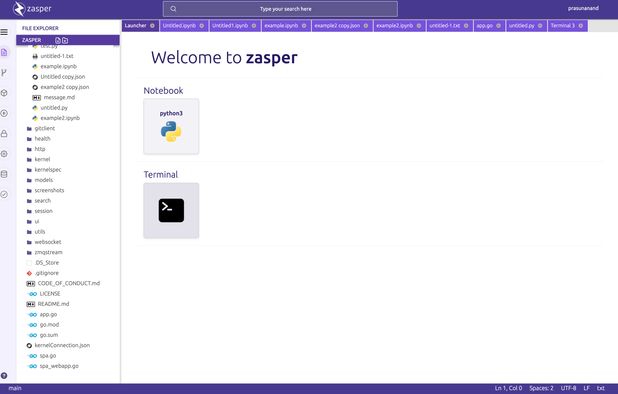Viewport: 618px width, 394px height.
Task: Close the app.go tab
Action: pyautogui.click(x=498, y=26)
